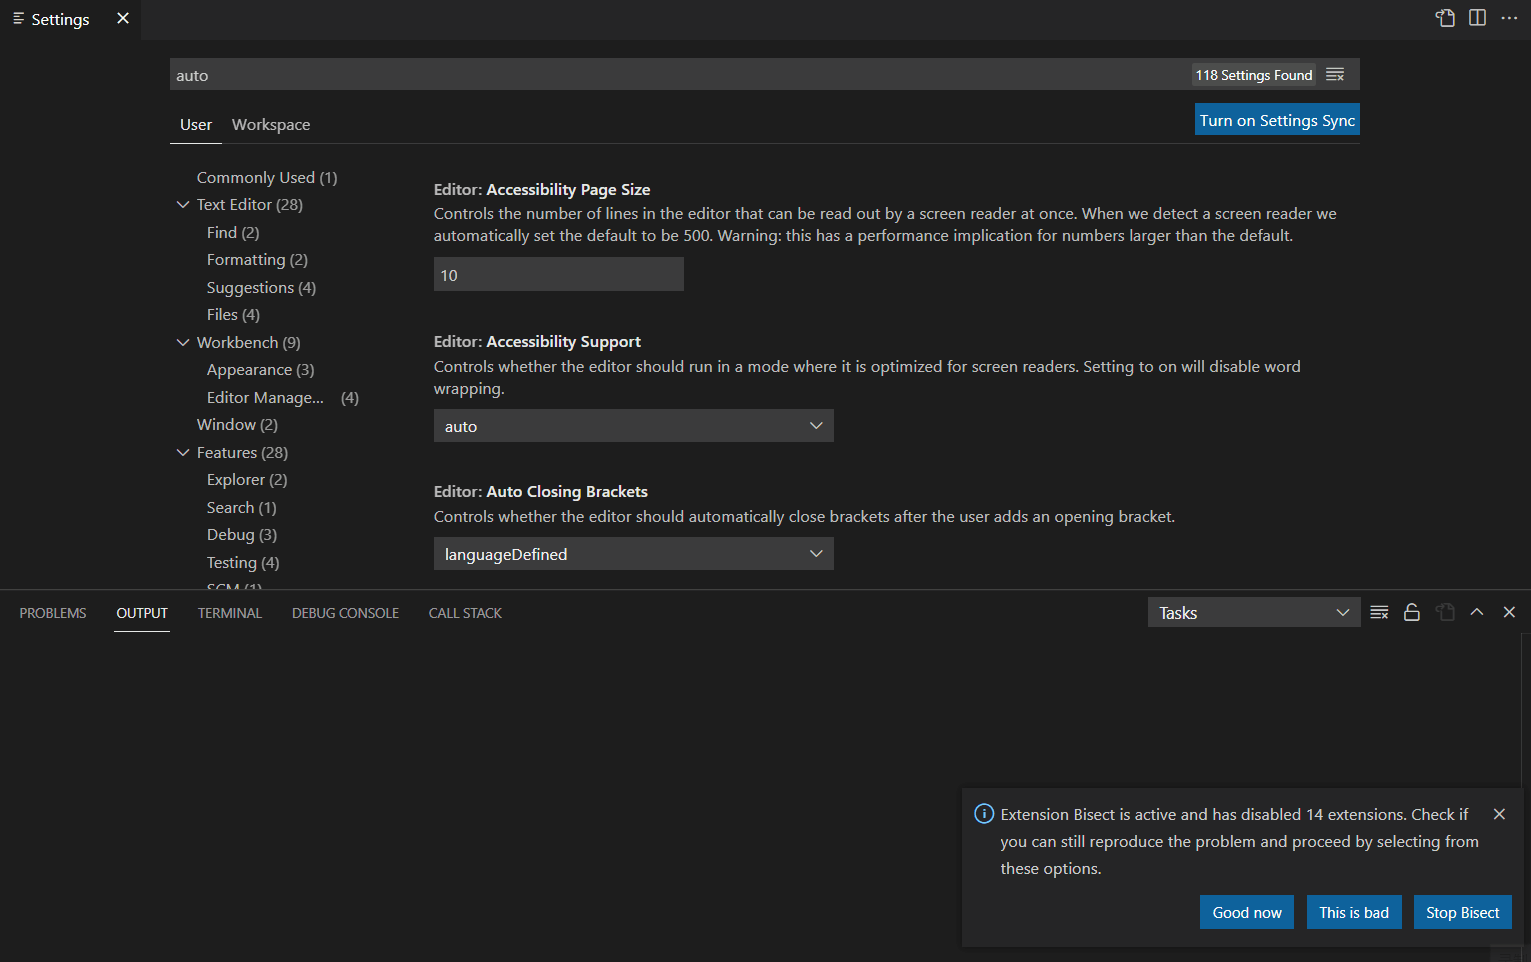Open the Debug Console panel
Viewport: 1531px width, 962px height.
[345, 612]
